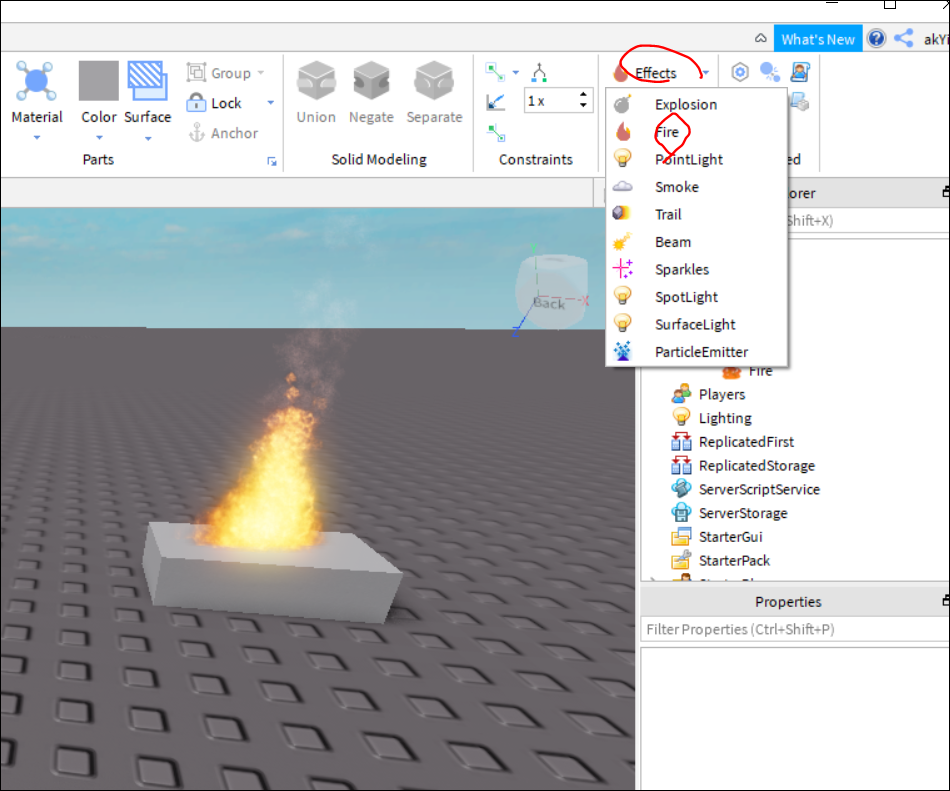The image size is (950, 791).
Task: Choose SpotLight from the Effects menu
Action: point(696,297)
